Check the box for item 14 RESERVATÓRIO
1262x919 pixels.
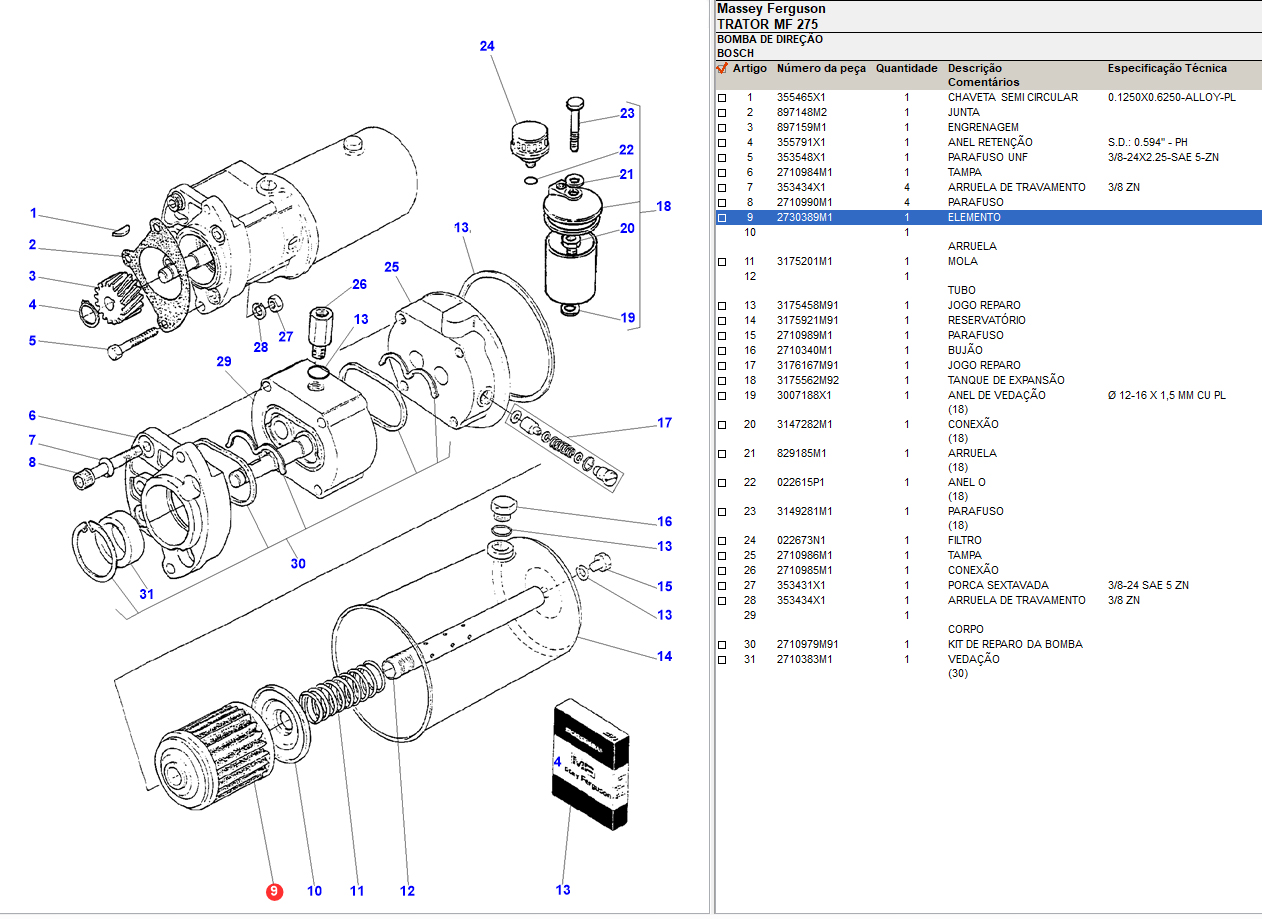(722, 321)
